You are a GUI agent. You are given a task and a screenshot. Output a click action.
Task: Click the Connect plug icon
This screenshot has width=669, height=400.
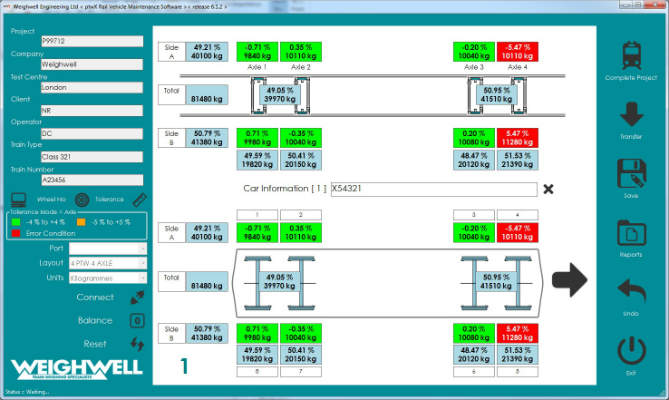[x=138, y=298]
